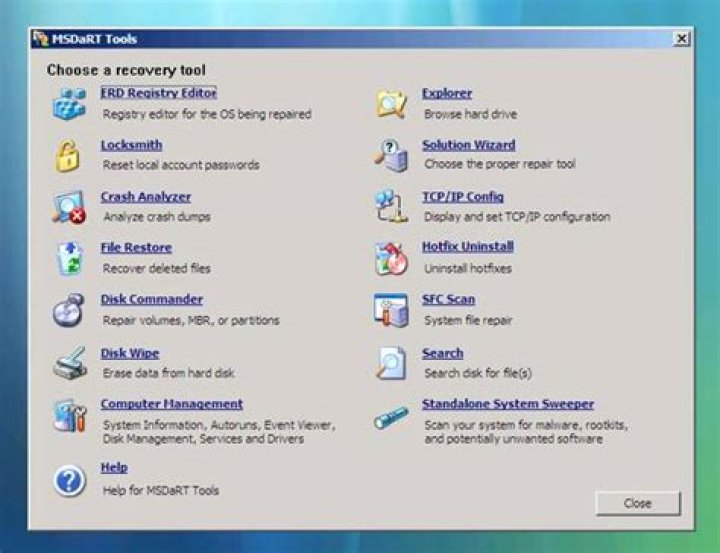Screen dimensions: 720x553
Task: Launch Standalone System Sweeper link
Action: pyautogui.click(x=508, y=404)
